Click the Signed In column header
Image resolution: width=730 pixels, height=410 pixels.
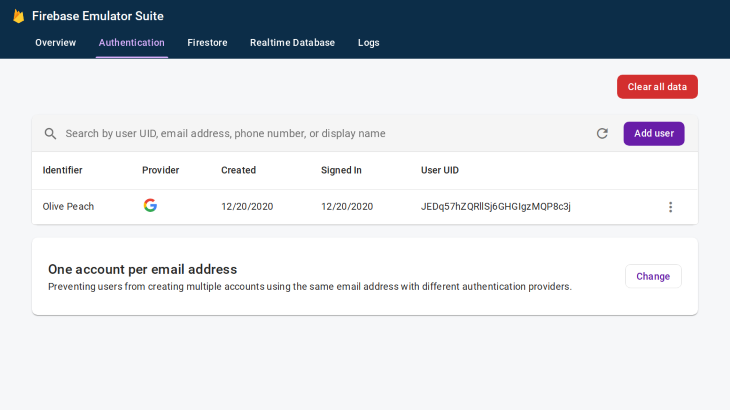(341, 170)
